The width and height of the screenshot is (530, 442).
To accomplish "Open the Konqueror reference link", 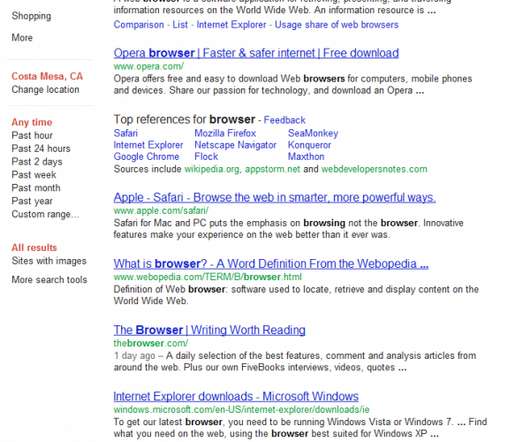I will pyautogui.click(x=309, y=145).
